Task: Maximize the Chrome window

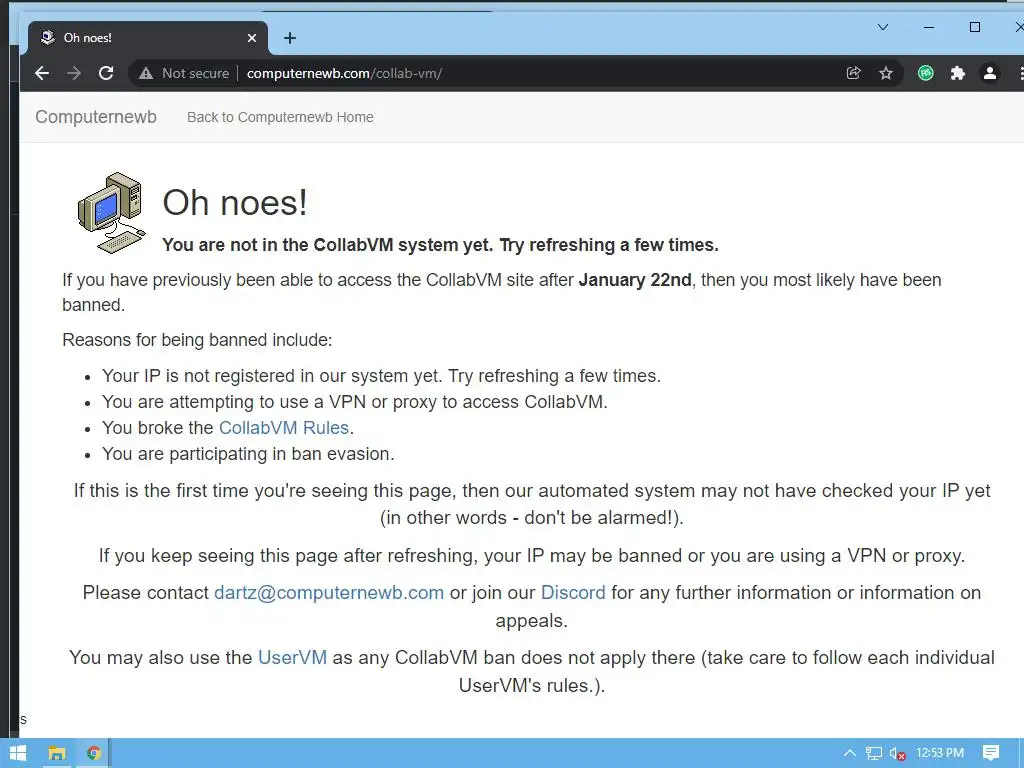Action: pyautogui.click(x=975, y=27)
